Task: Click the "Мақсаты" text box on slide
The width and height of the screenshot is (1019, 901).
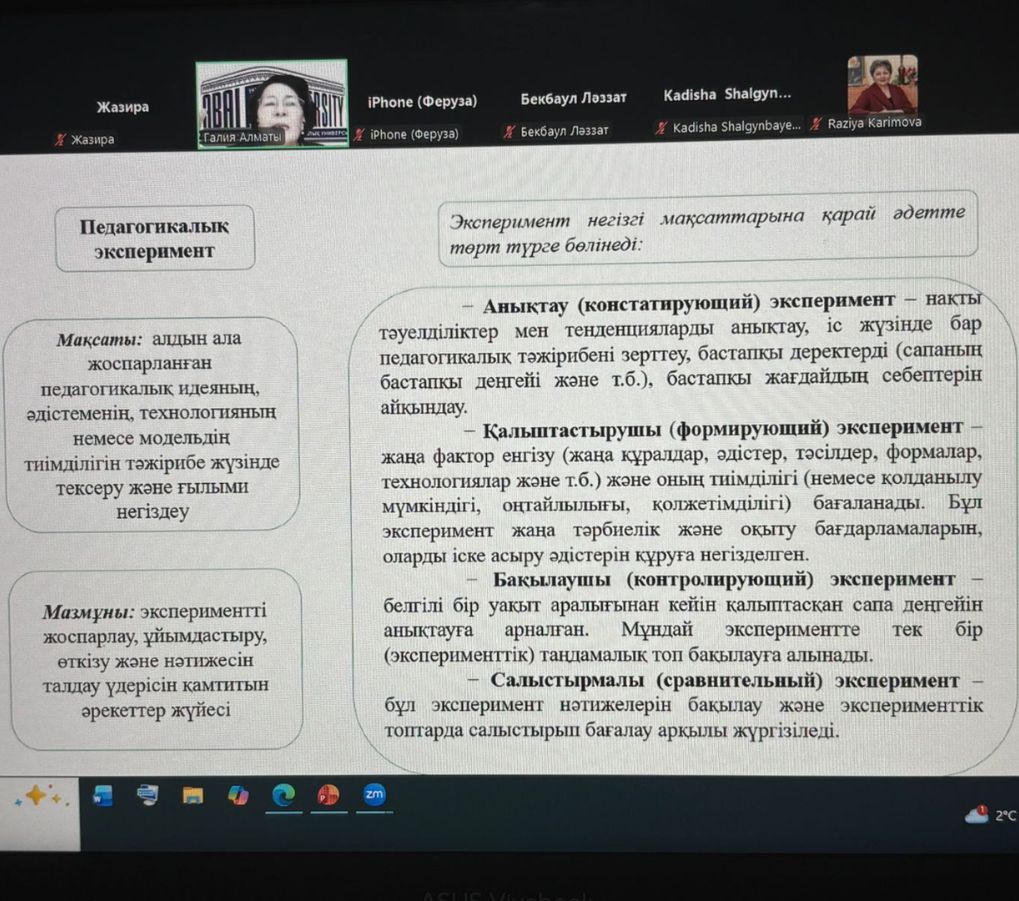Action: pos(153,424)
